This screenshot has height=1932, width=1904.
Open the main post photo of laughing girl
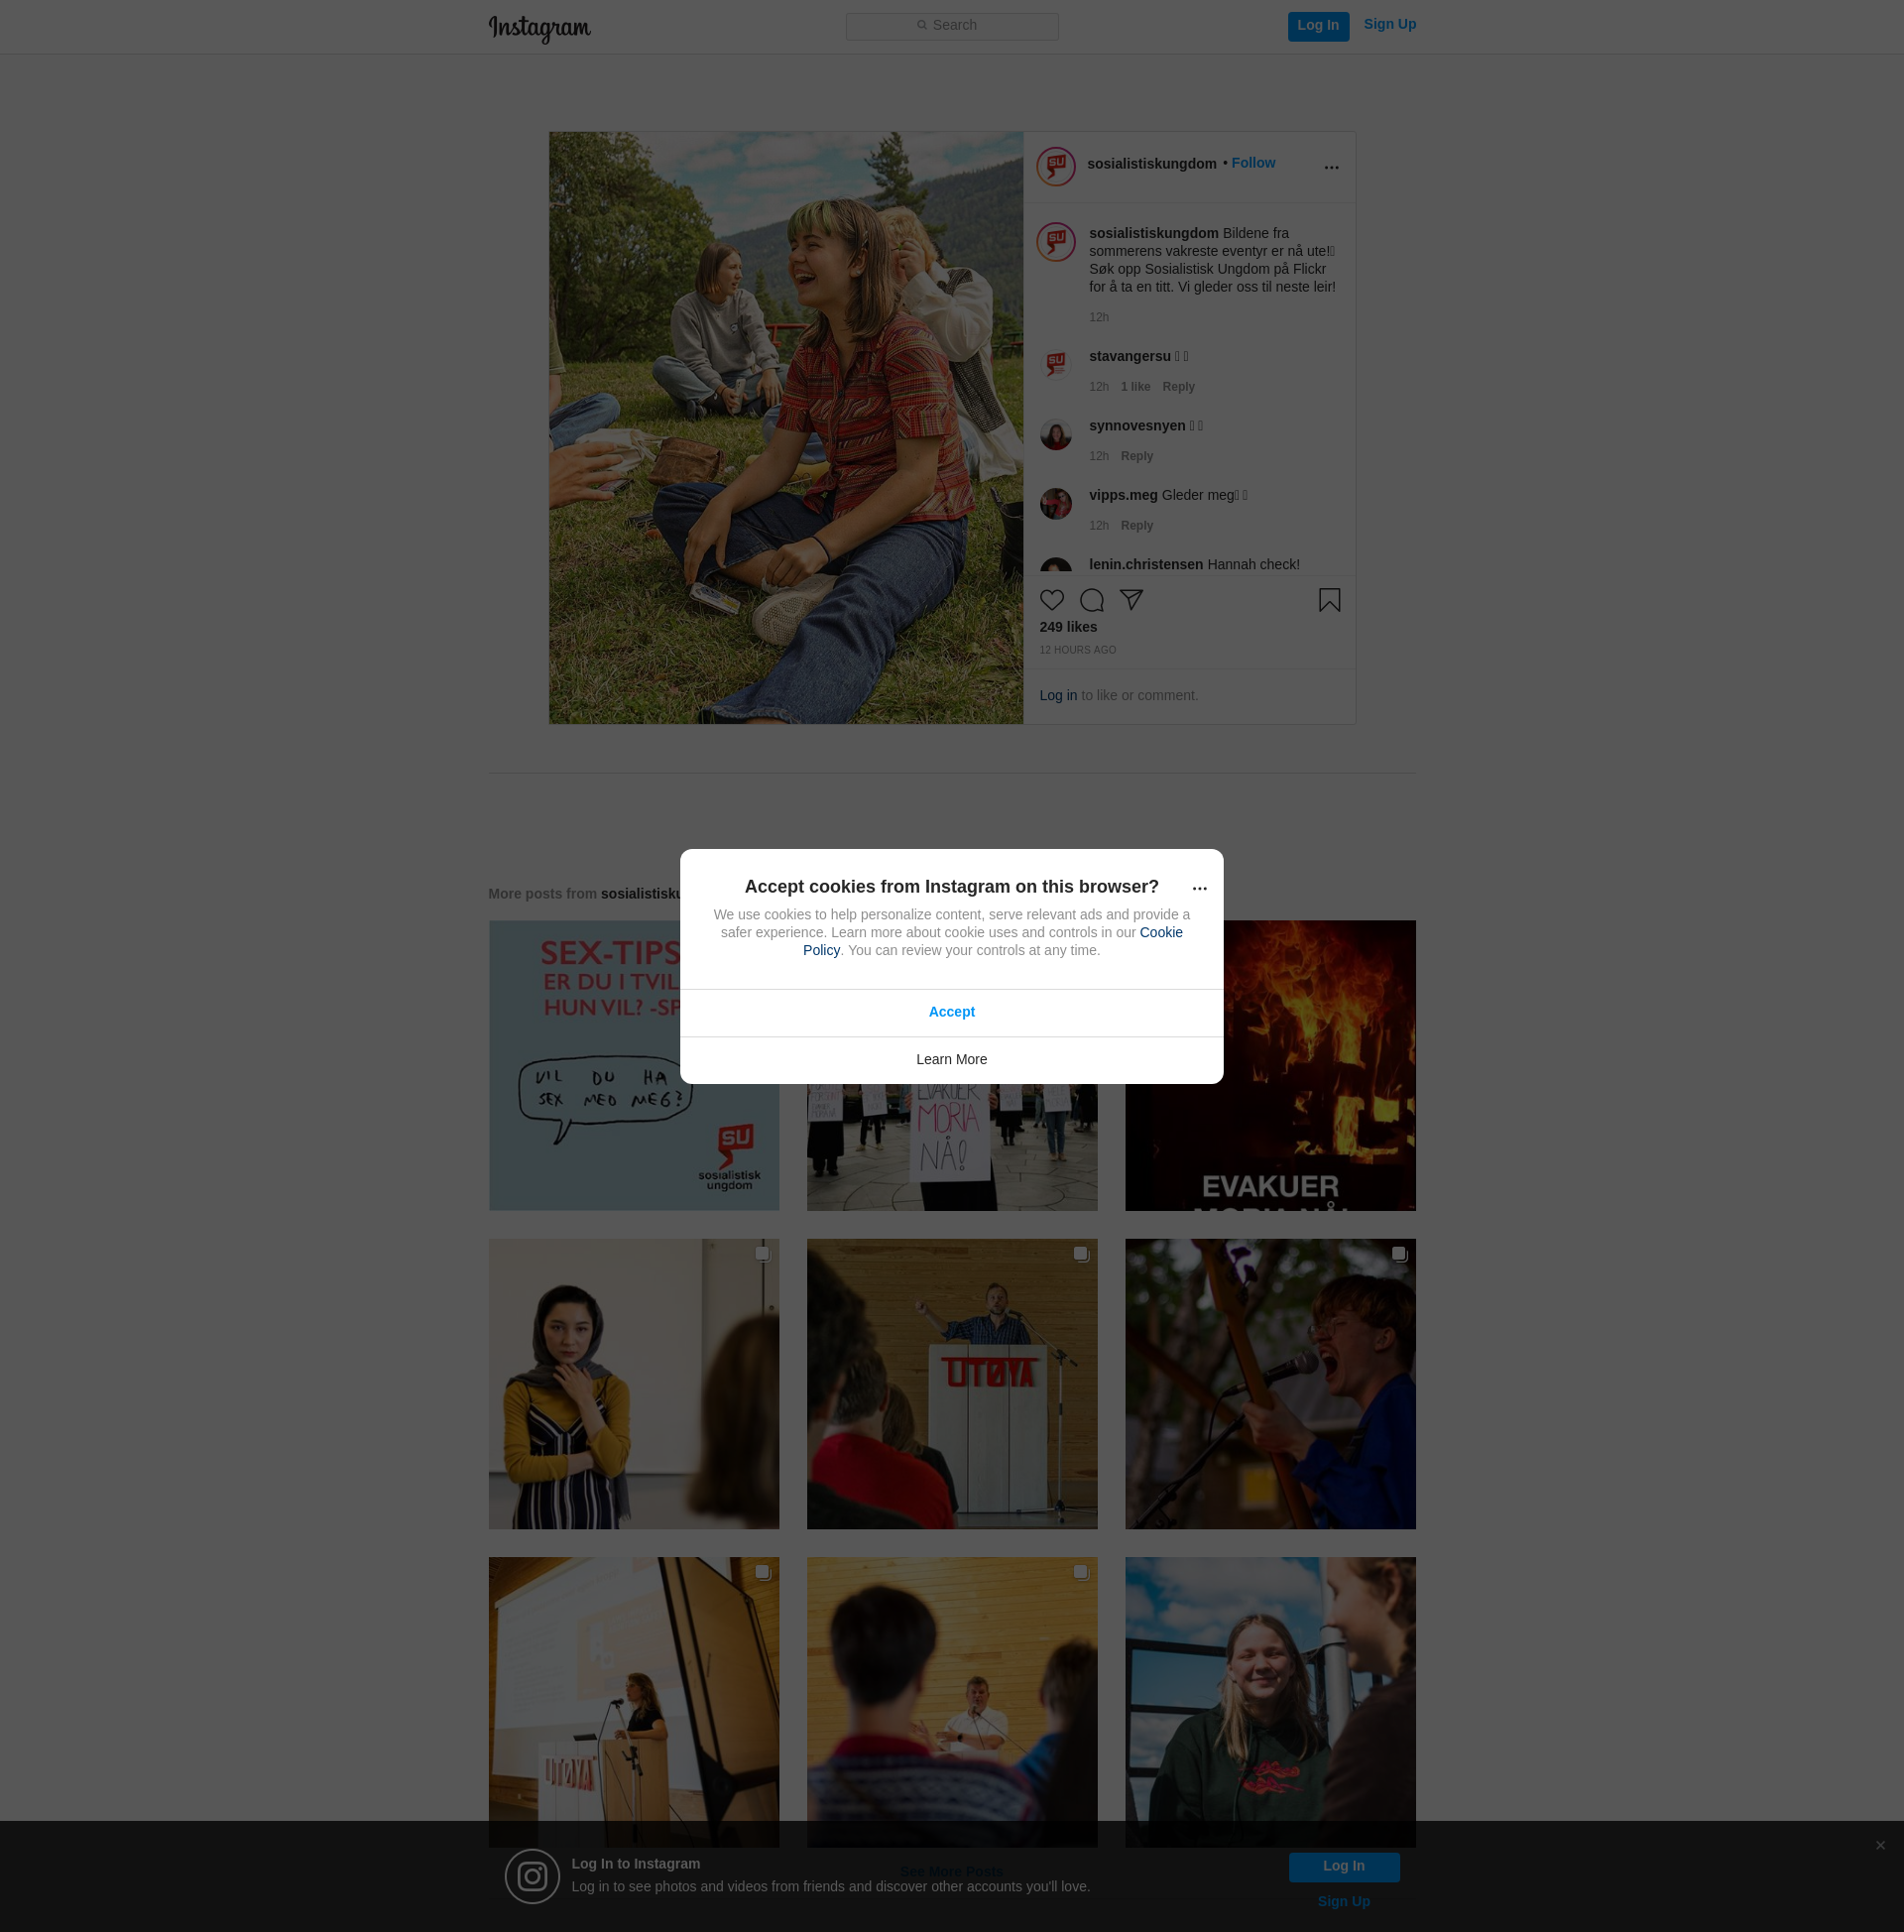(785, 428)
